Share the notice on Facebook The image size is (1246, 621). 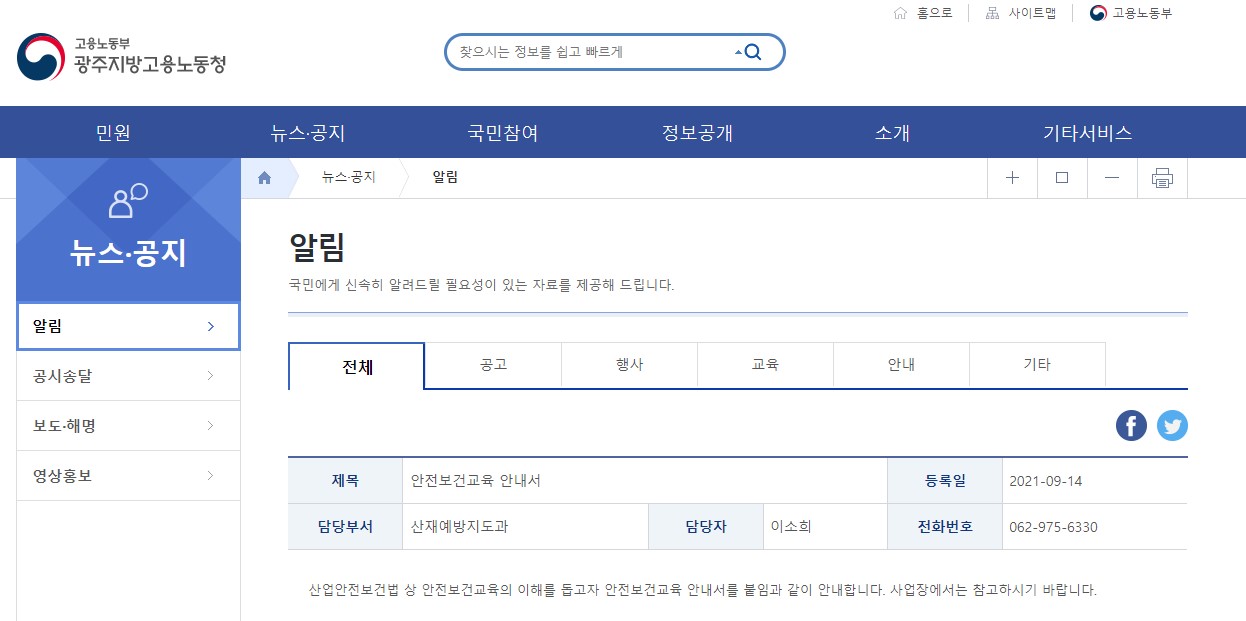1131,426
